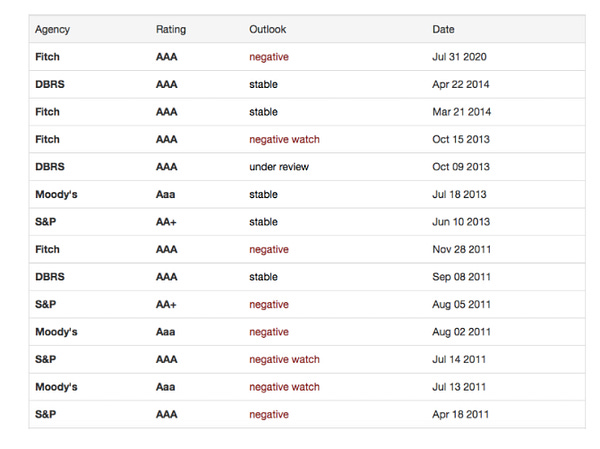Click 'negative' outlook in Aug 02 2011 row

coord(269,332)
